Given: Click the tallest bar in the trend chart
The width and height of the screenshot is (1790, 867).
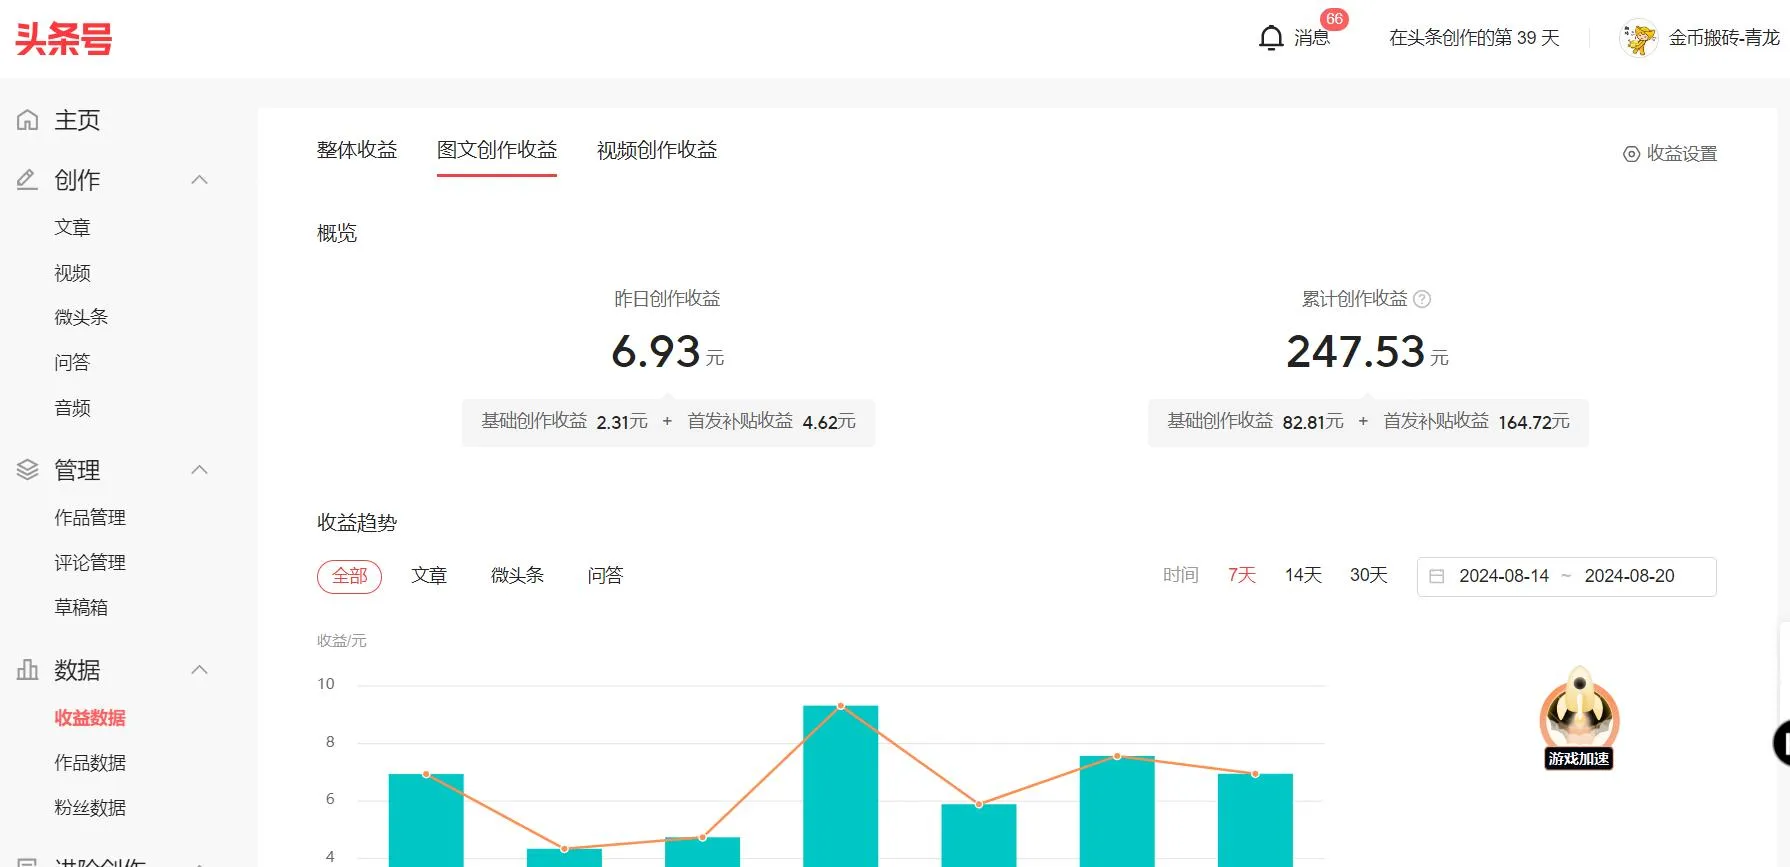Looking at the screenshot, I should click(840, 786).
